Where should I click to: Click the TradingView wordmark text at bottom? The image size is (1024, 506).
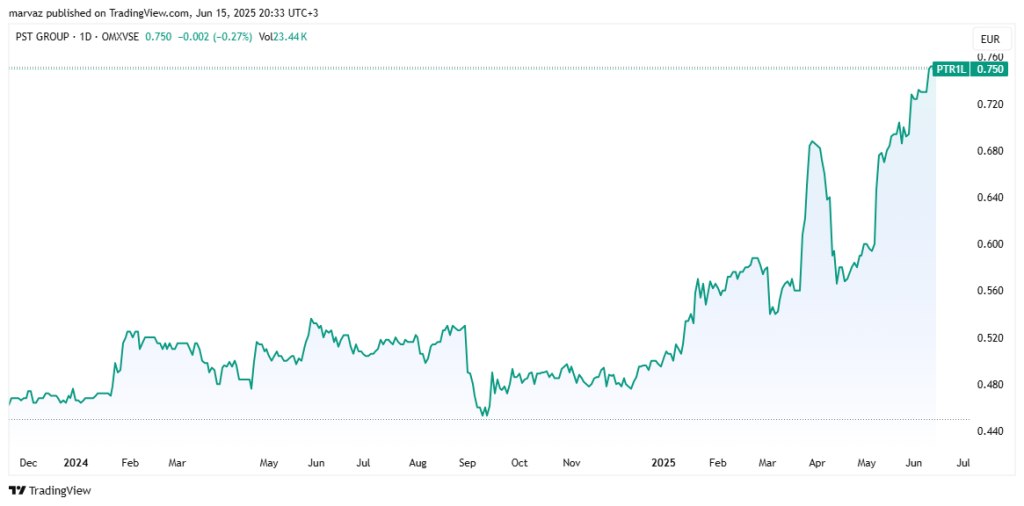tap(61, 491)
